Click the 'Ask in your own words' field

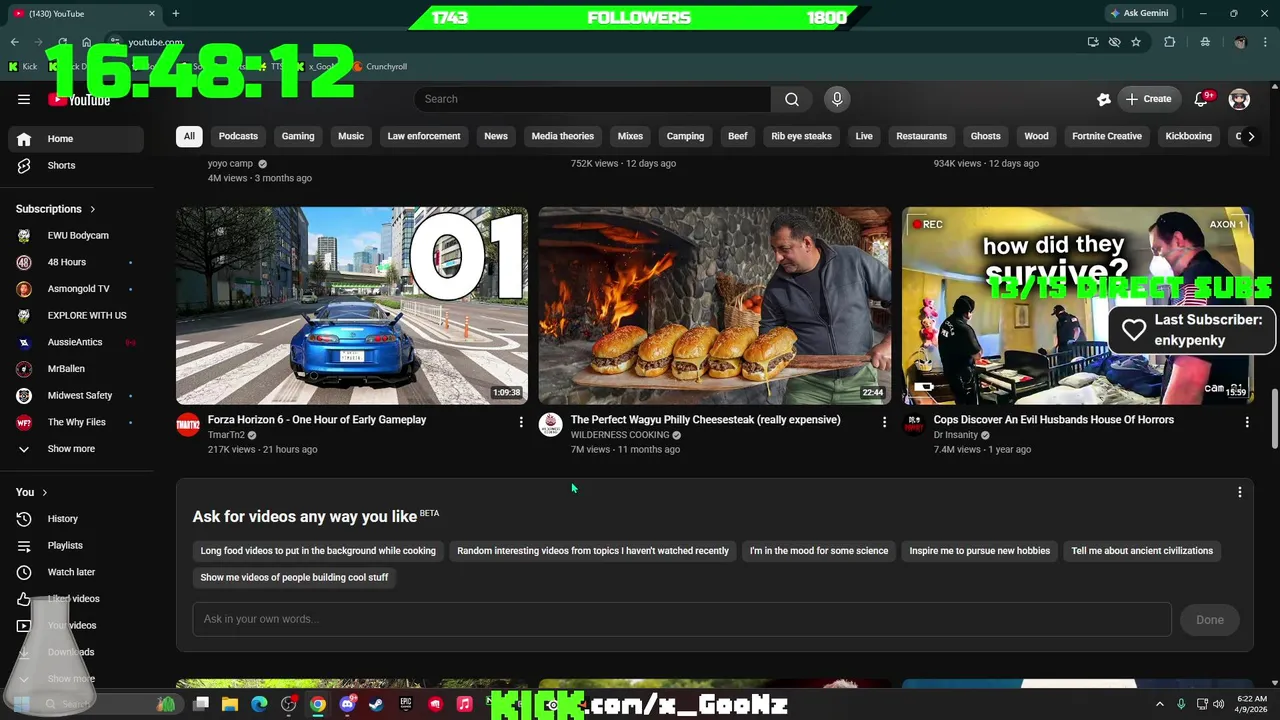tap(682, 619)
